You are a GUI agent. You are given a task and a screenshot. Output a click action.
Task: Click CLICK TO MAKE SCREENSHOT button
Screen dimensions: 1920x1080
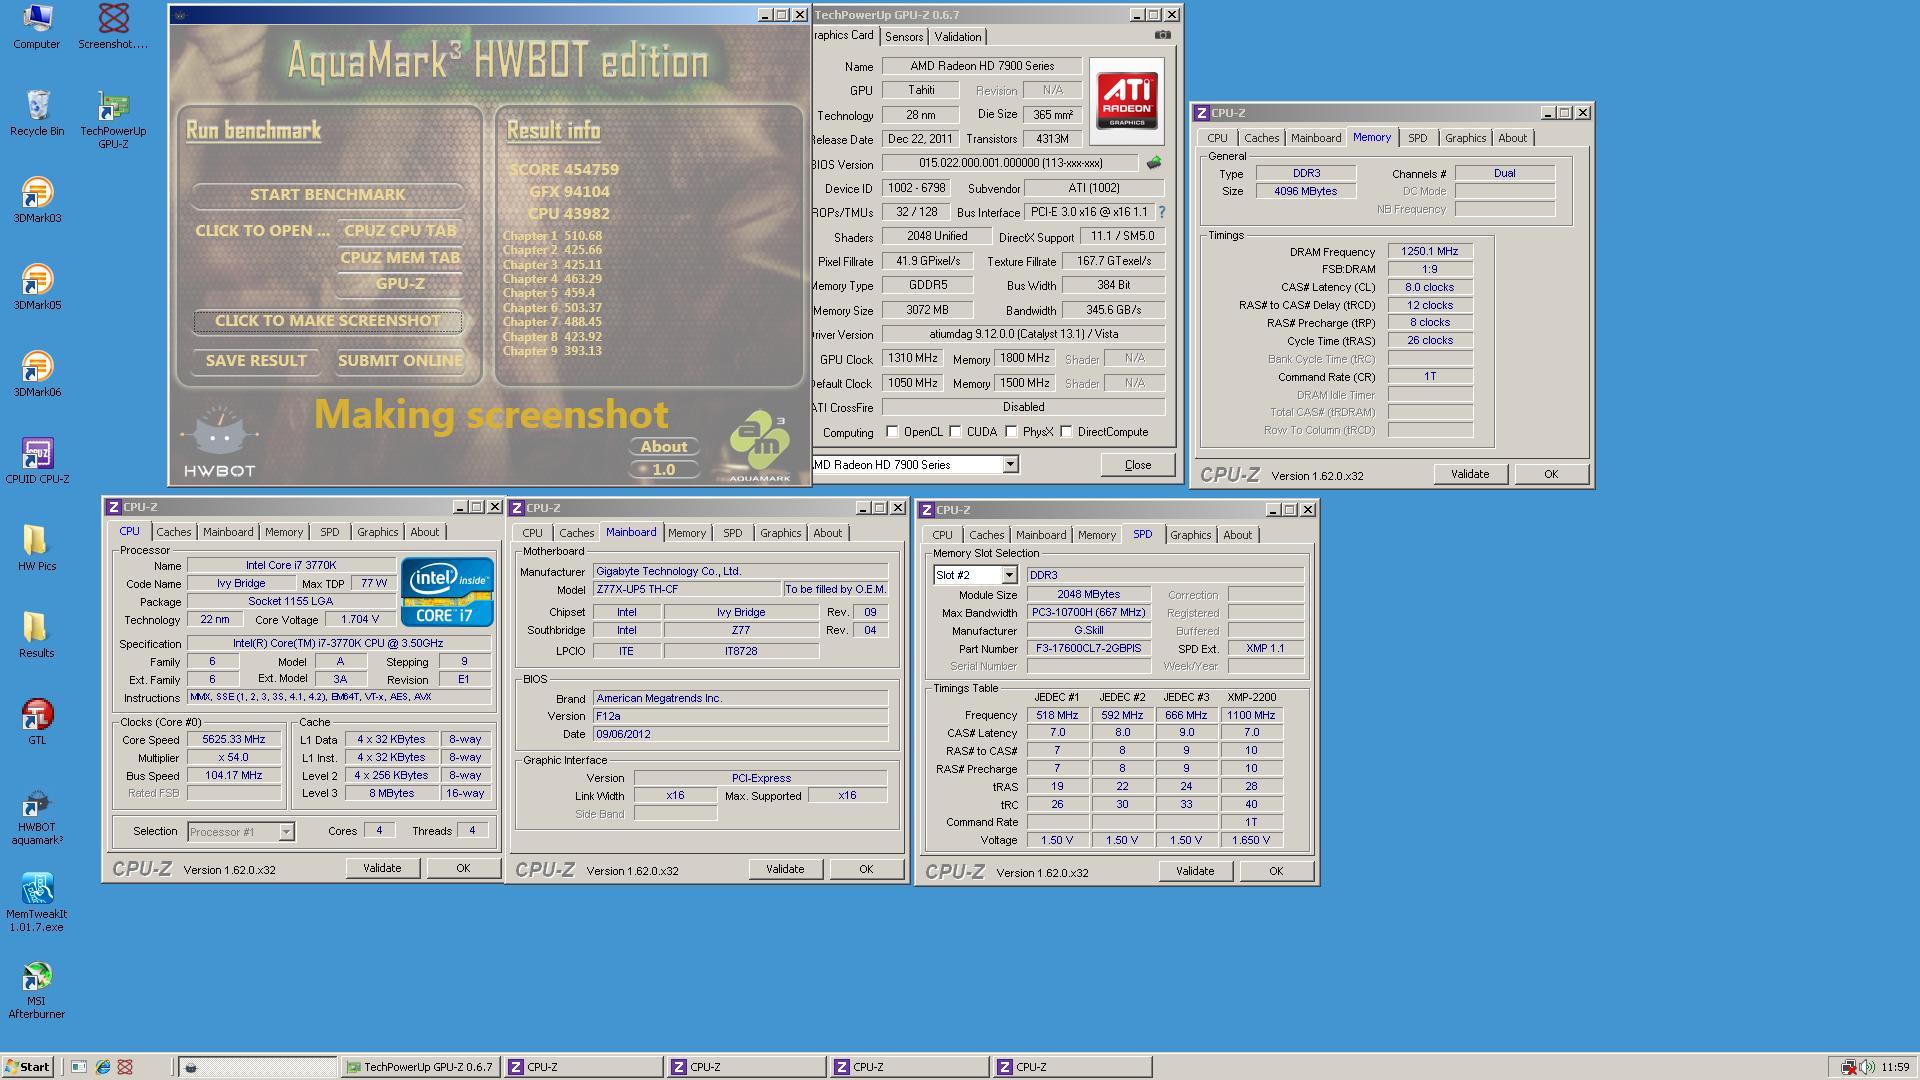(327, 321)
